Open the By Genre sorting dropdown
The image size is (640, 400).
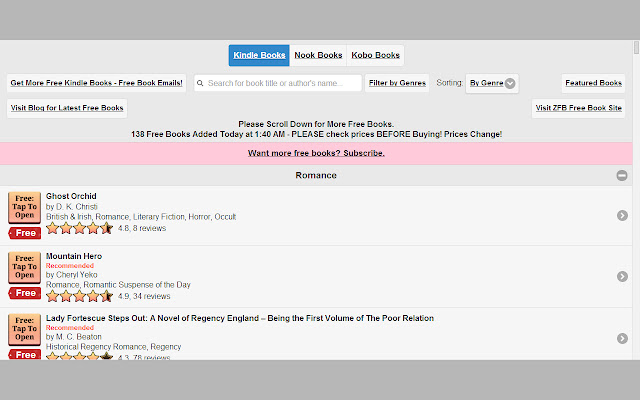[x=492, y=83]
